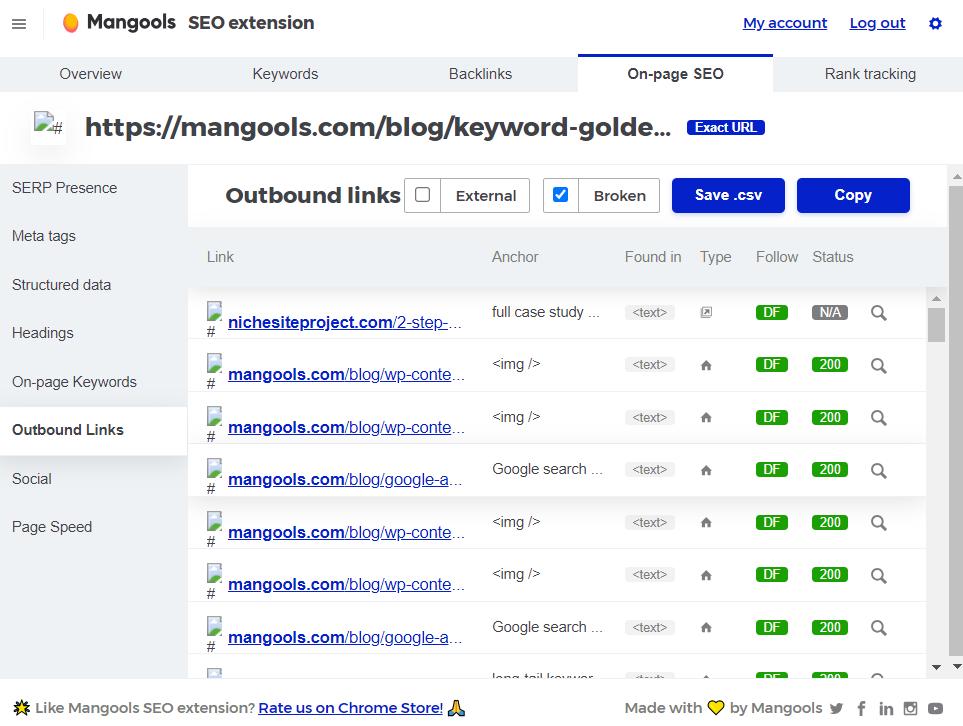Open the Rank tracking tab
The height and width of the screenshot is (726, 963).
(870, 74)
